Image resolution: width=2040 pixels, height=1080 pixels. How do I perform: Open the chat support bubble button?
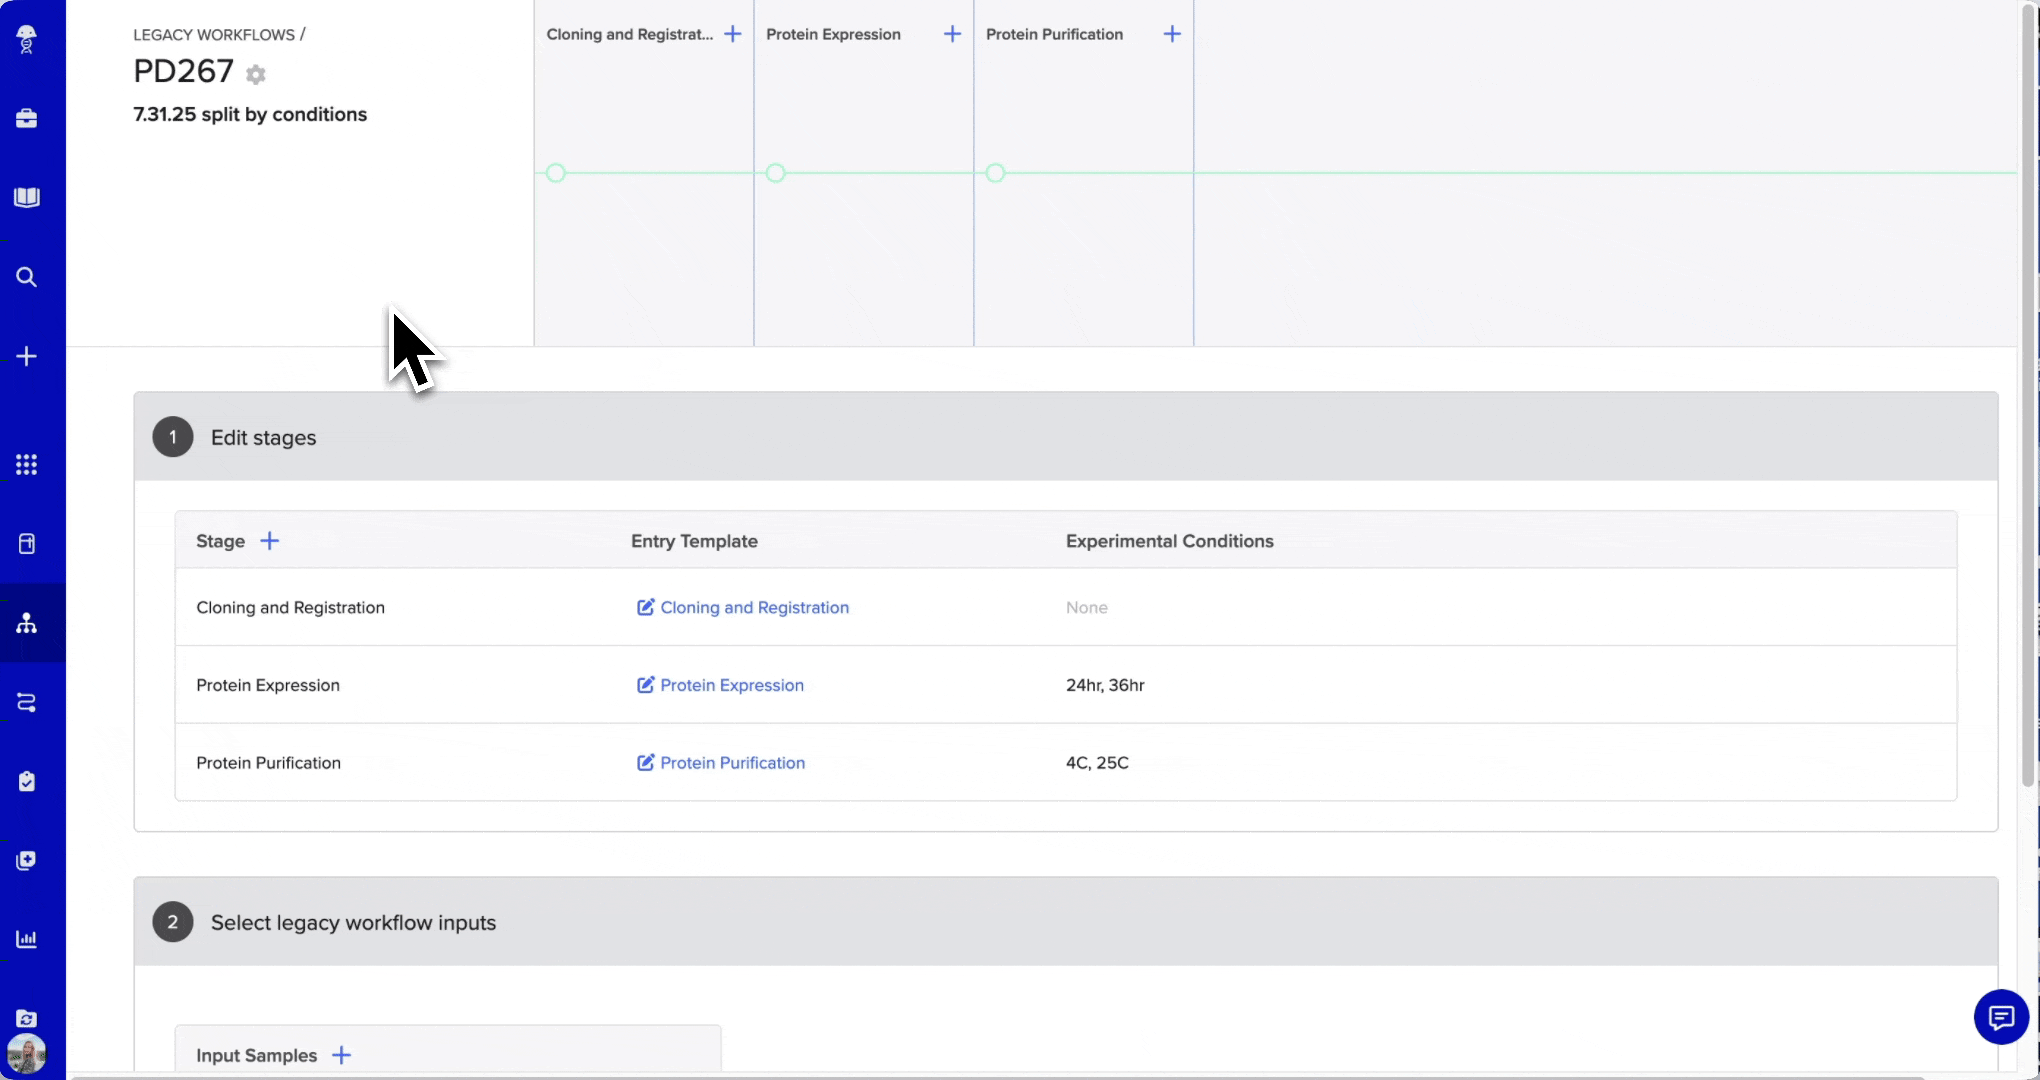[x=2000, y=1017]
